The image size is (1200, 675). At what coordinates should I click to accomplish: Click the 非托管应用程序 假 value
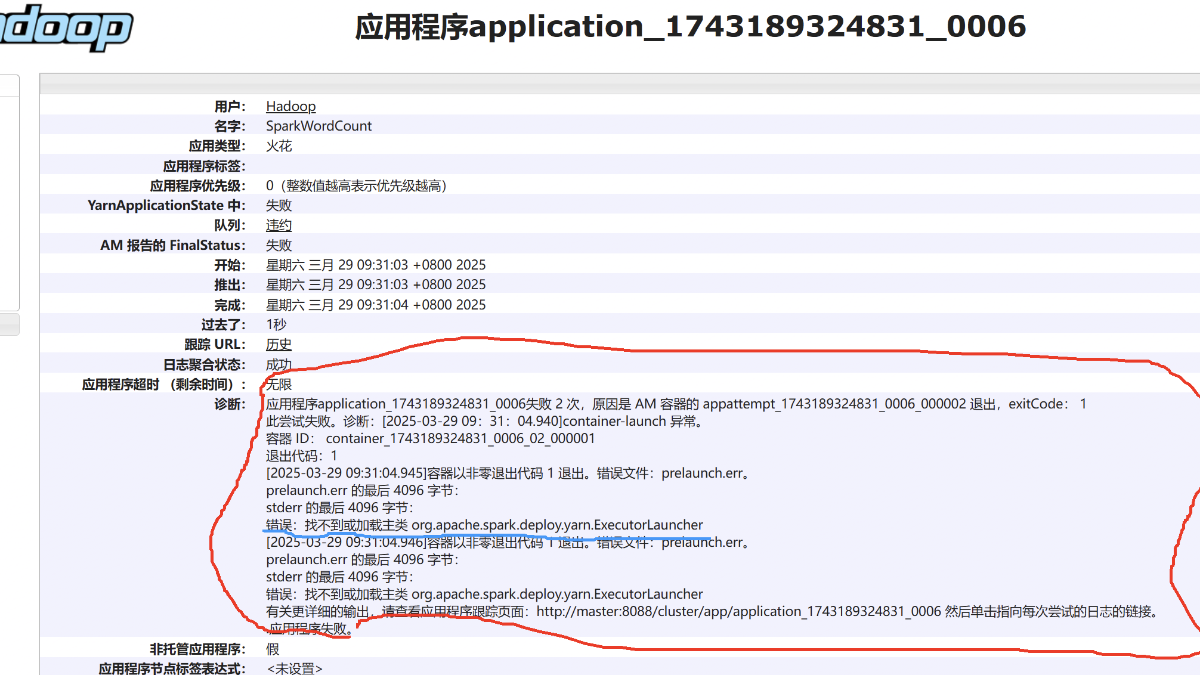click(272, 649)
